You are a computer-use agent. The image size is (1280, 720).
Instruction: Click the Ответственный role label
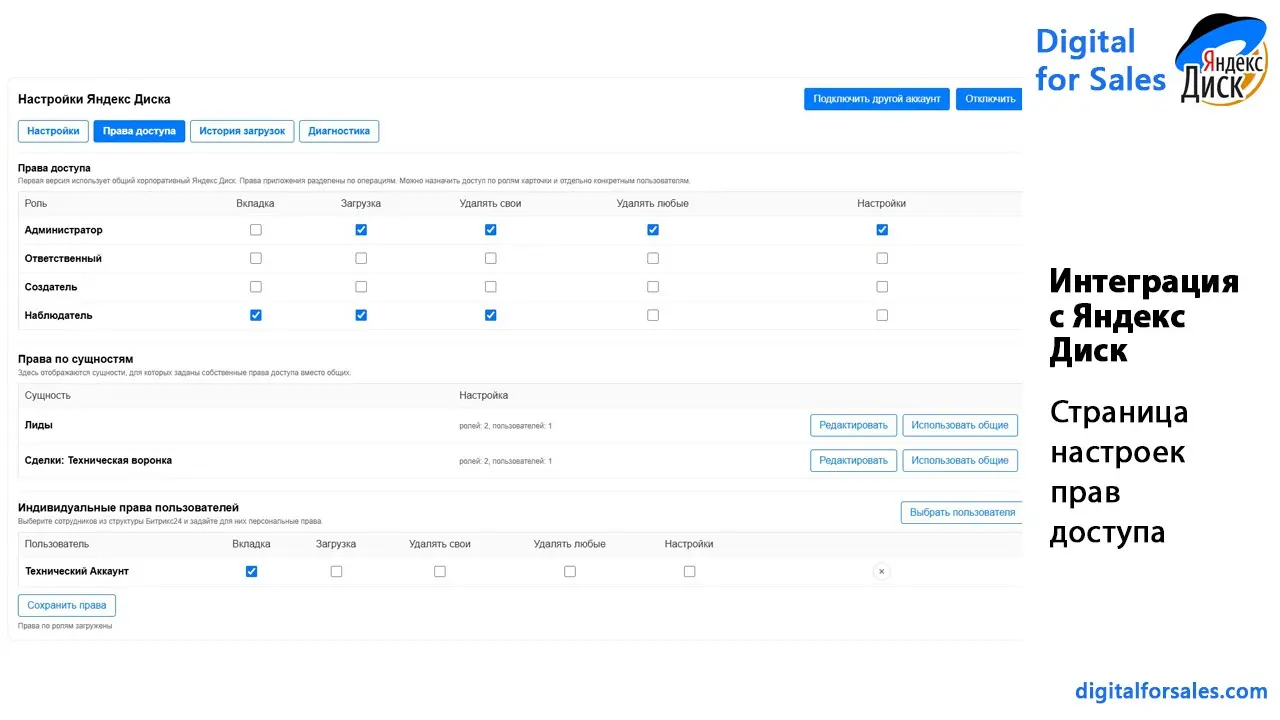63,258
